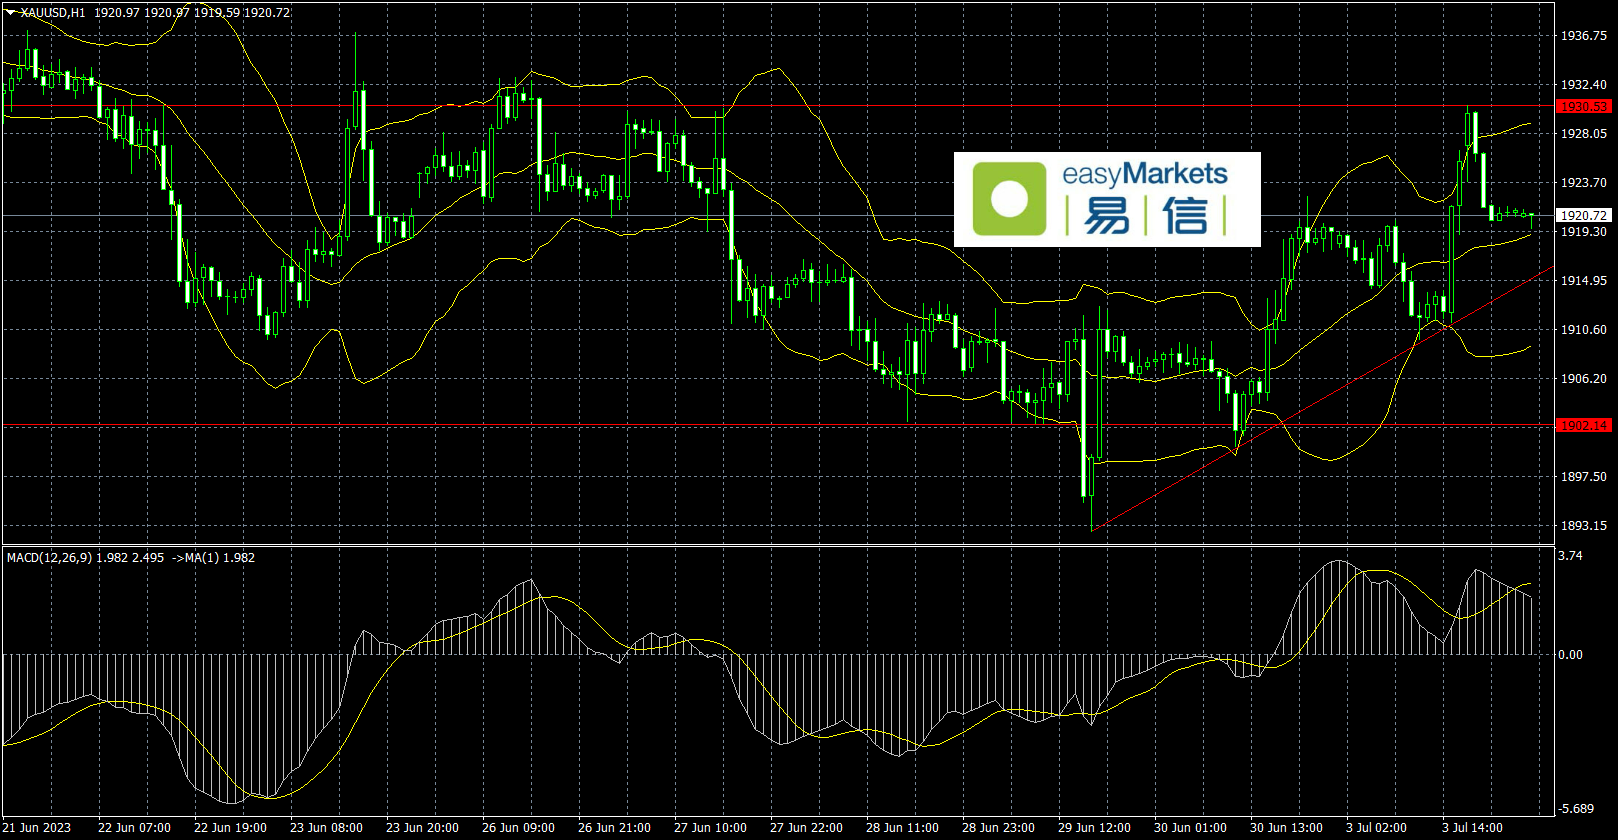Click the 27 Jun 10:00 time label
1618x840 pixels.
tap(710, 828)
